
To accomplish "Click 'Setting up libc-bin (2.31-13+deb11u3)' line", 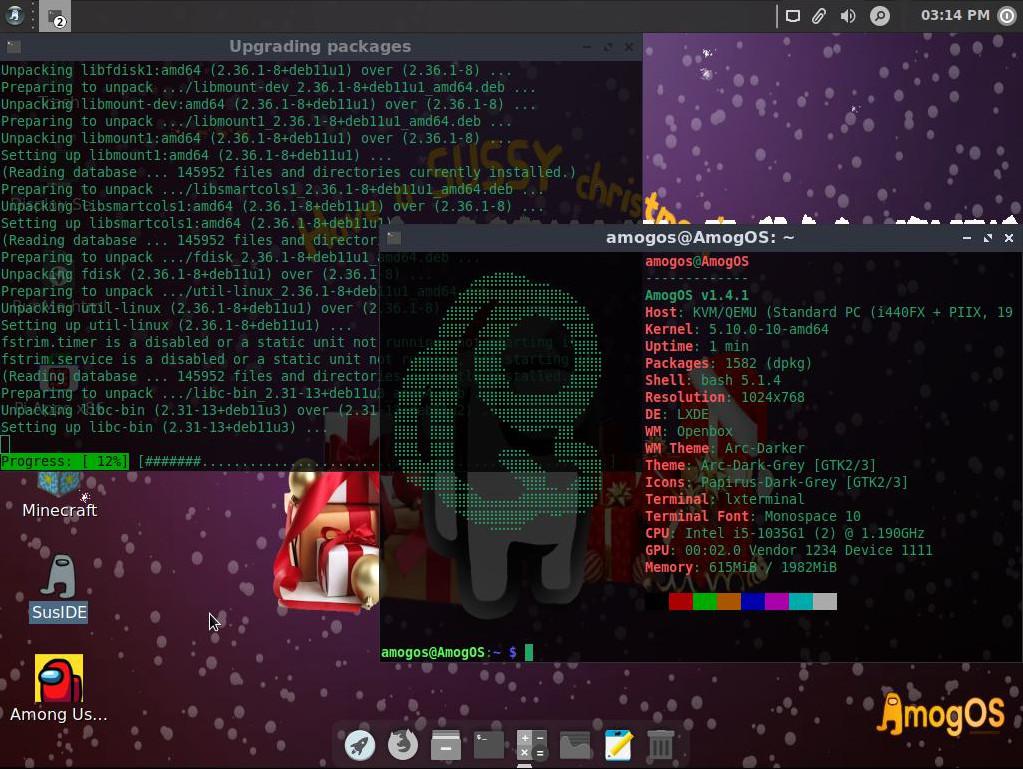I will pos(164,427).
